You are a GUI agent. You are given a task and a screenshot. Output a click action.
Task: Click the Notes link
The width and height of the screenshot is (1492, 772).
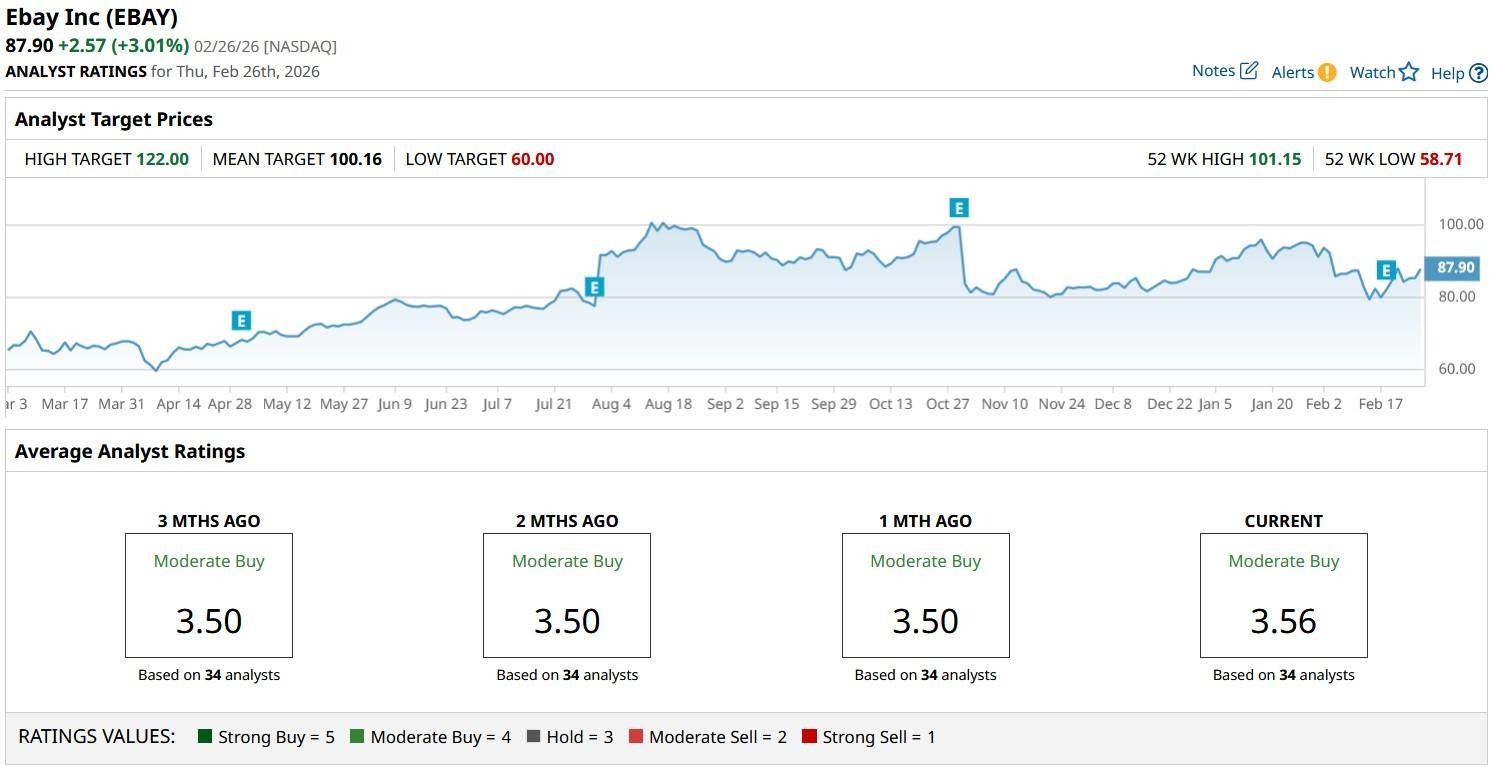point(1213,71)
